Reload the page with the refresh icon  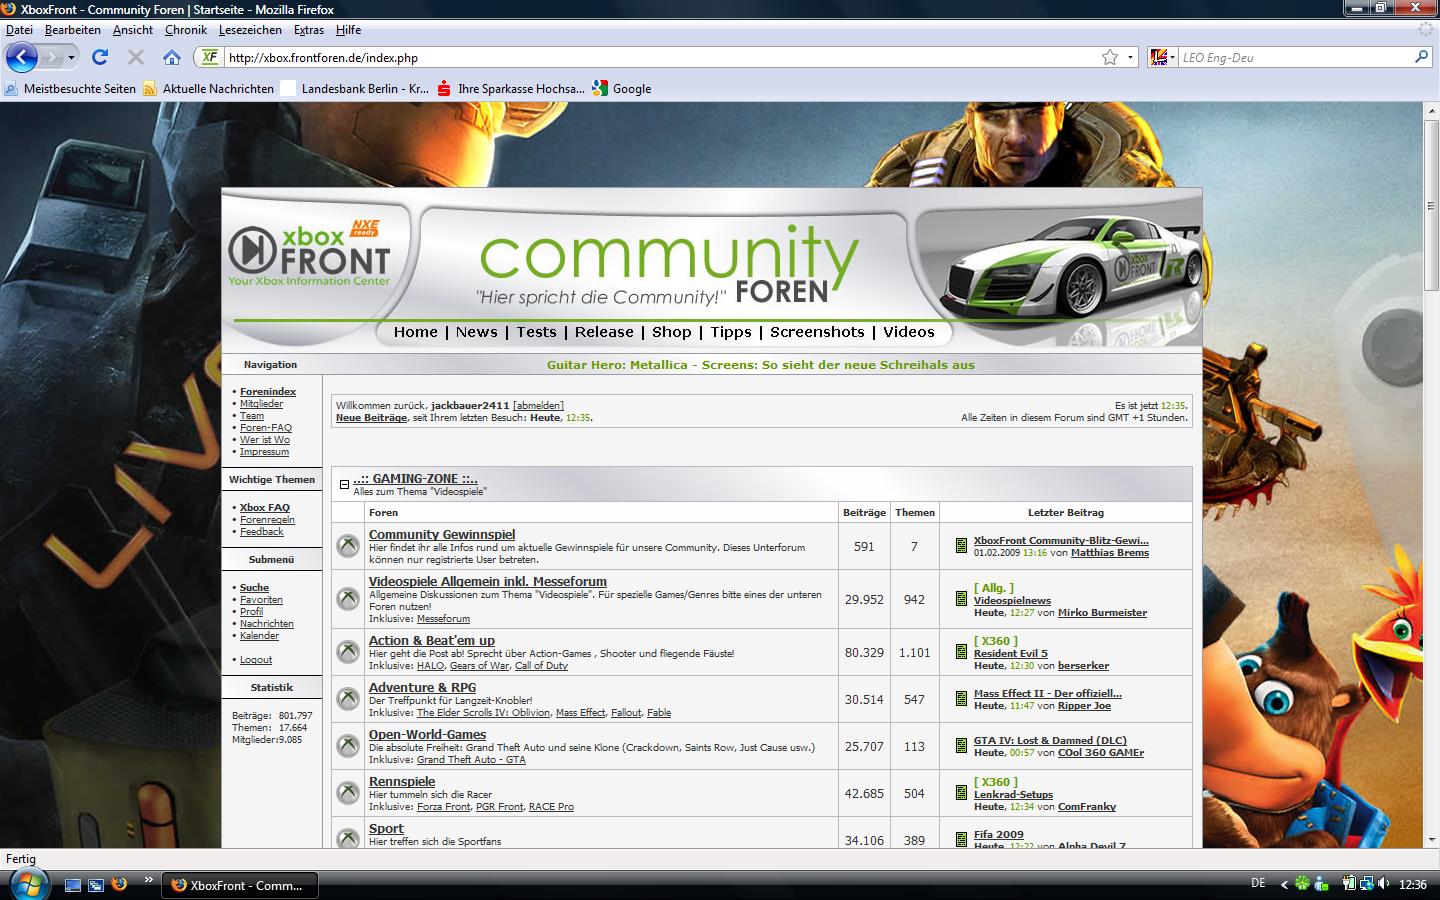point(100,57)
